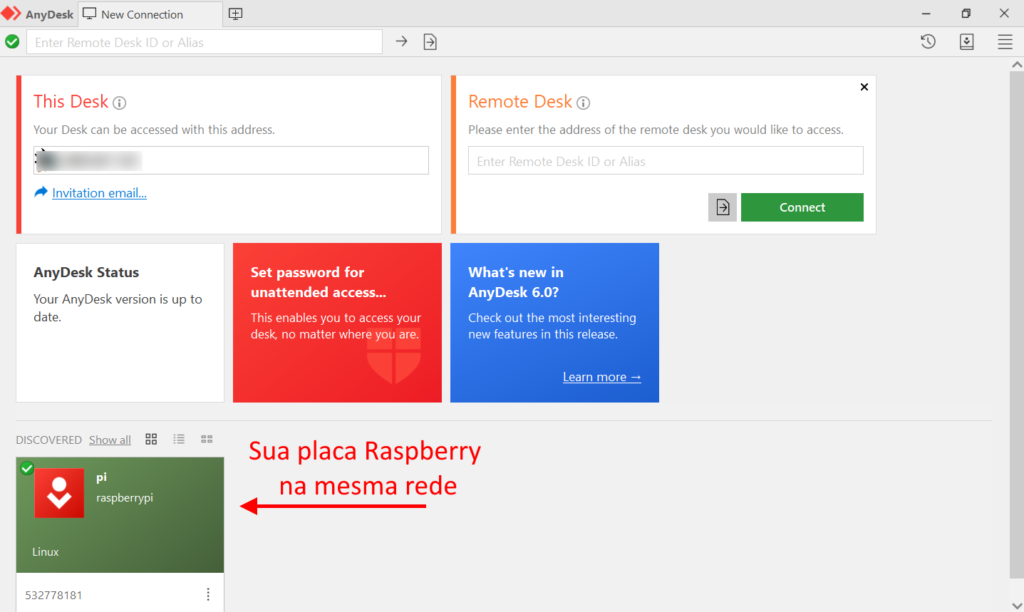This screenshot has height=612, width=1024.
Task: Open the AnyDesk Status card
Action: (x=120, y=323)
